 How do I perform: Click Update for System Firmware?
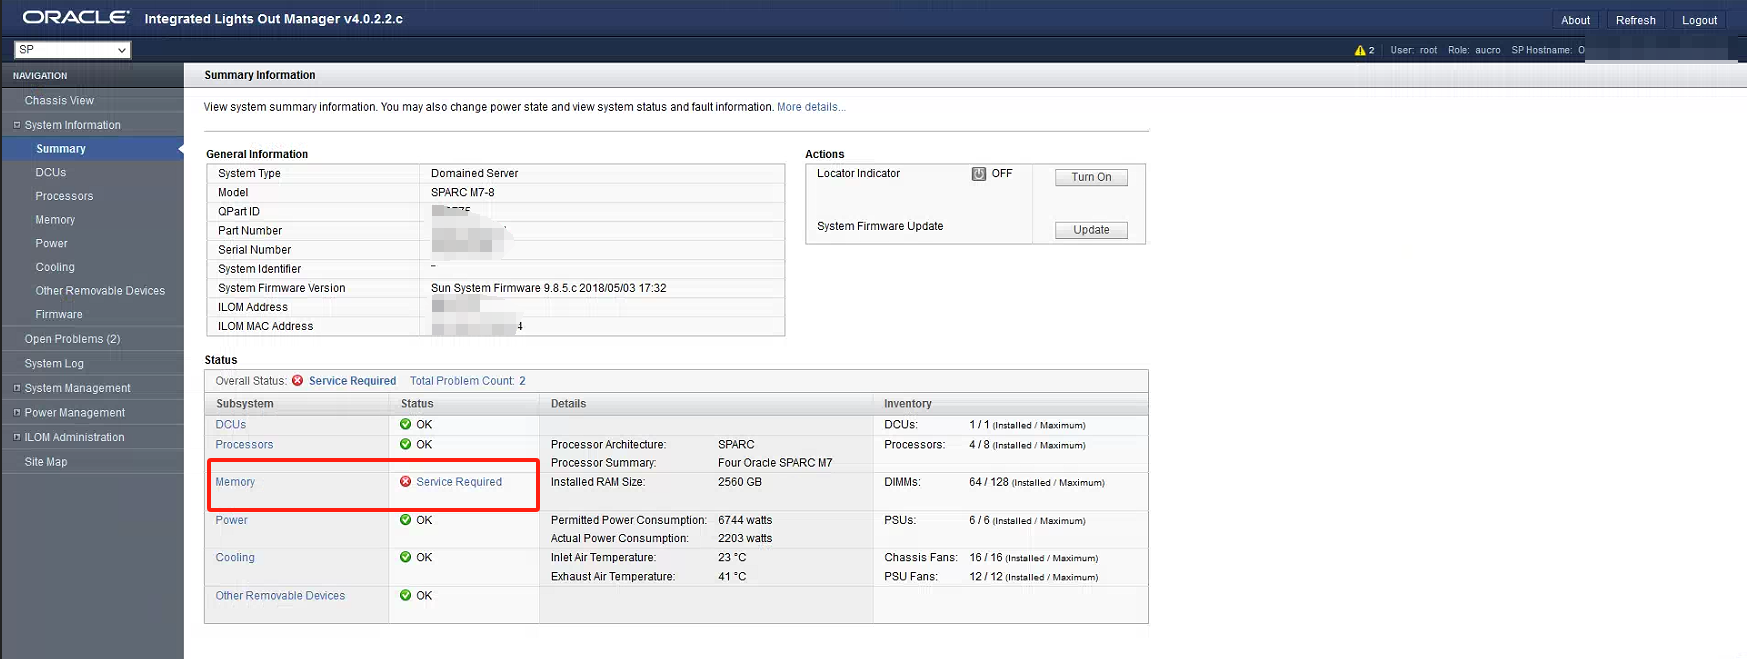click(x=1091, y=230)
